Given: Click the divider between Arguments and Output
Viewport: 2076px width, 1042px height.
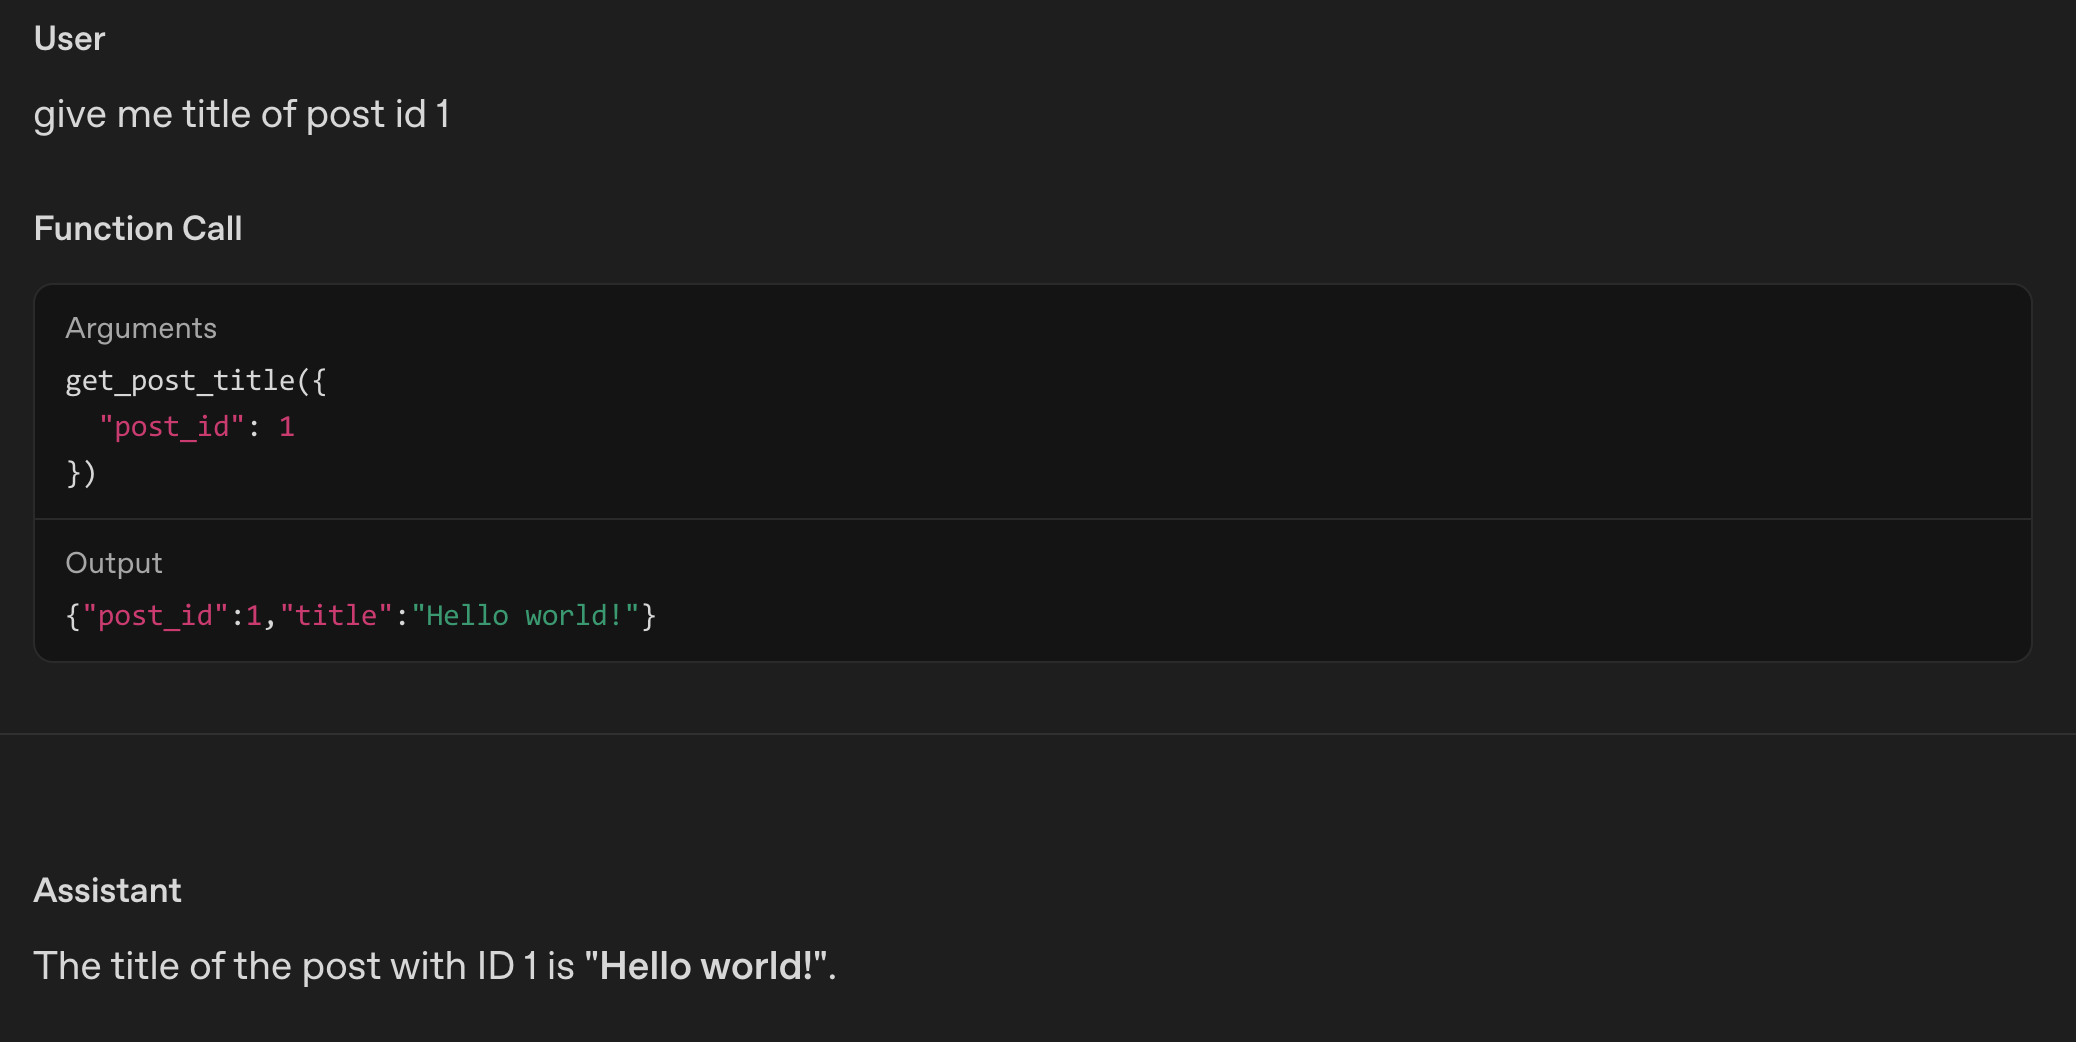Looking at the screenshot, I should [x=1032, y=519].
